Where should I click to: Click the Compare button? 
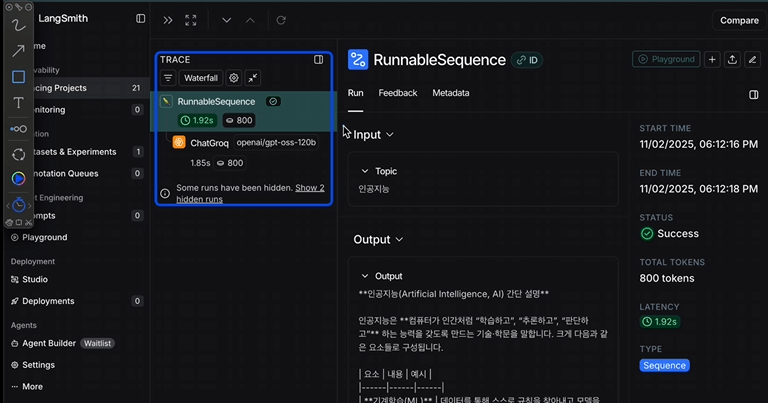pos(739,21)
